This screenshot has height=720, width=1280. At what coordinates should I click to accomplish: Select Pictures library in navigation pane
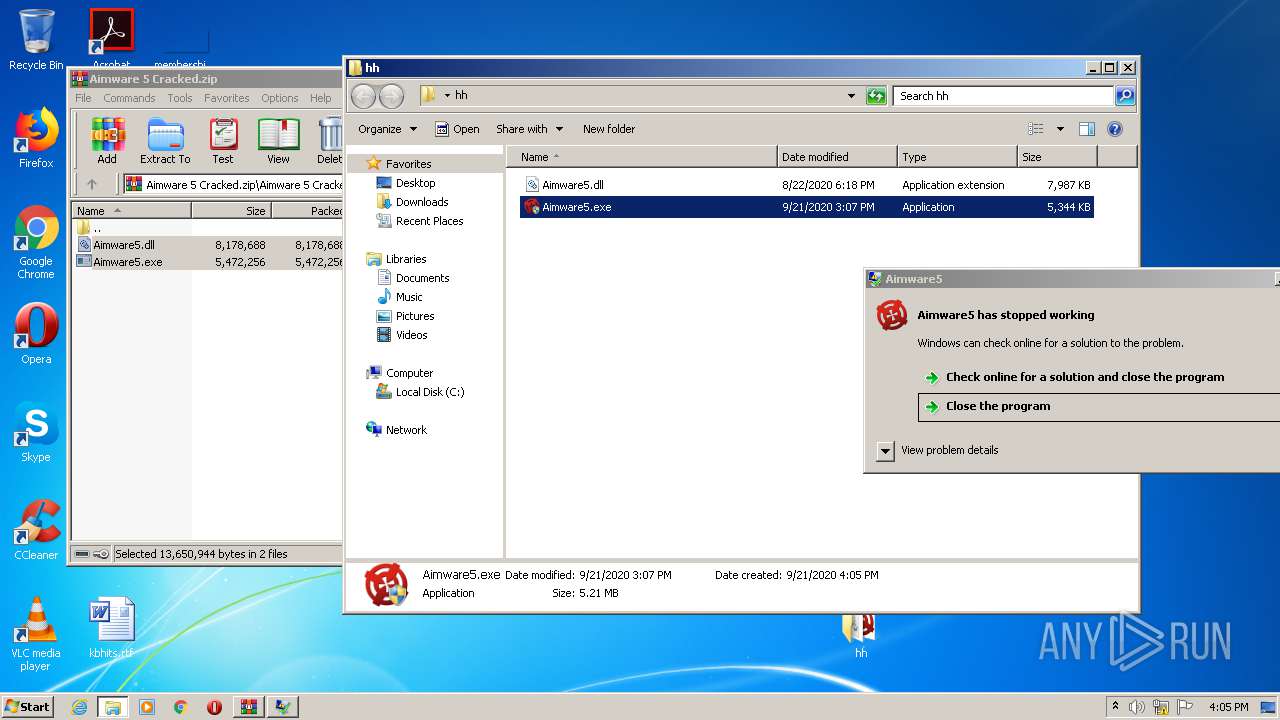[x=415, y=316]
